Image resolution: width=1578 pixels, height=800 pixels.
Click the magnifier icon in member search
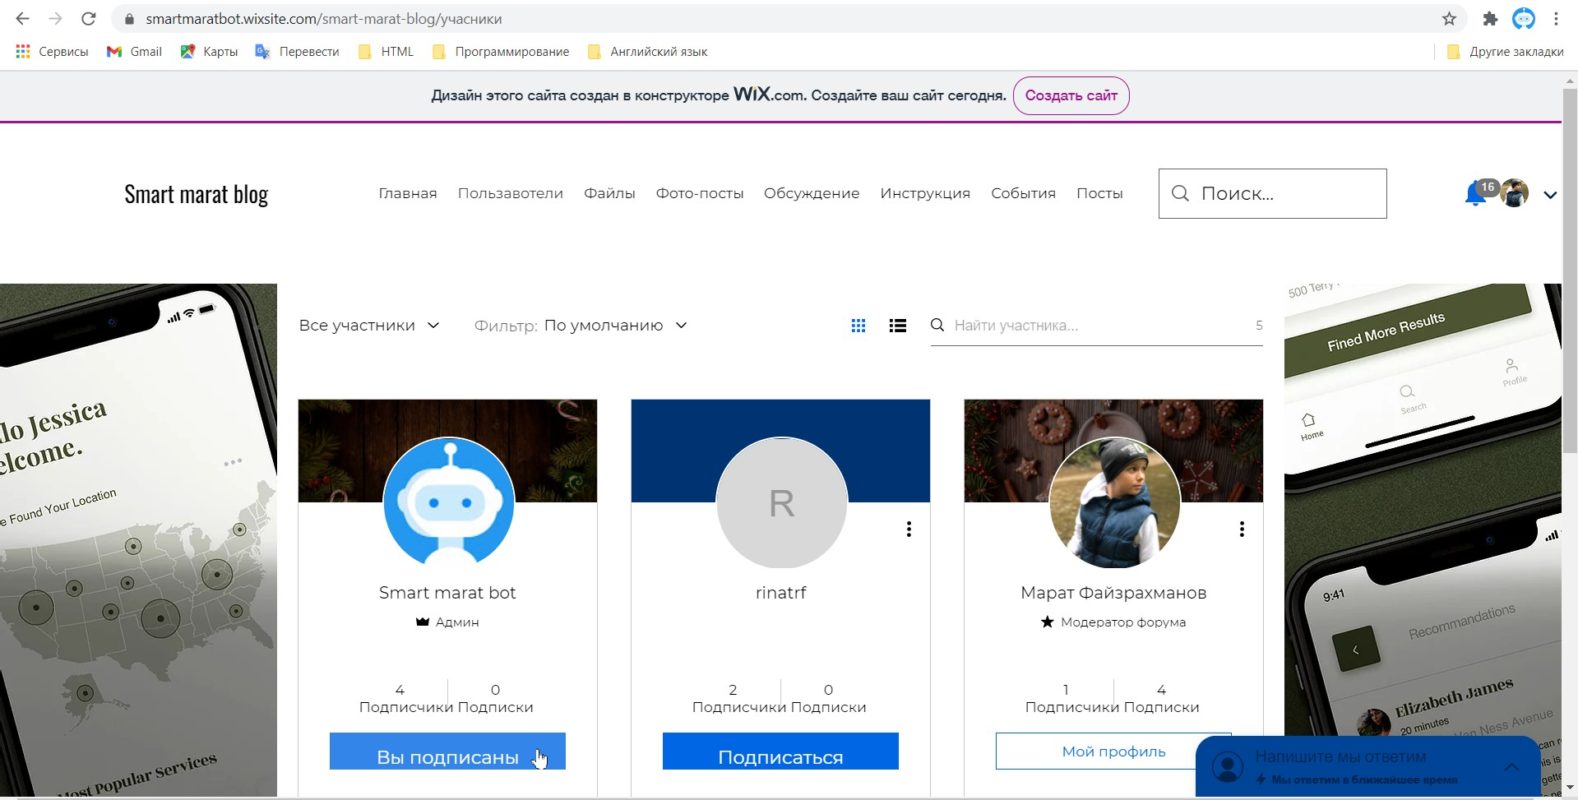(937, 325)
